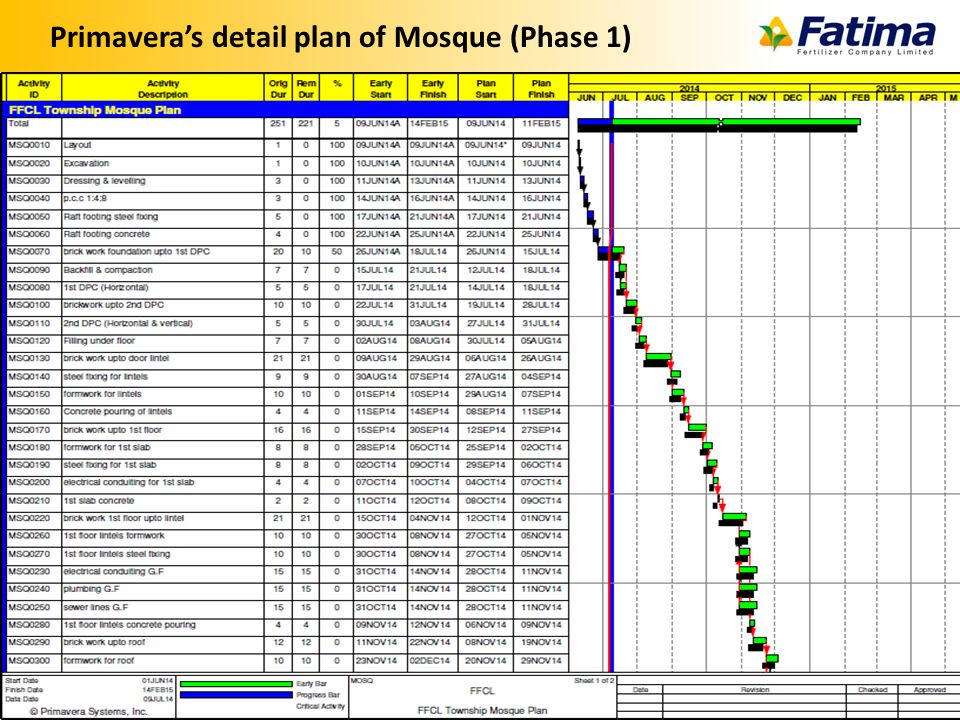Click the Approved column heading in footer
Image resolution: width=960 pixels, height=720 pixels.
tap(929, 689)
